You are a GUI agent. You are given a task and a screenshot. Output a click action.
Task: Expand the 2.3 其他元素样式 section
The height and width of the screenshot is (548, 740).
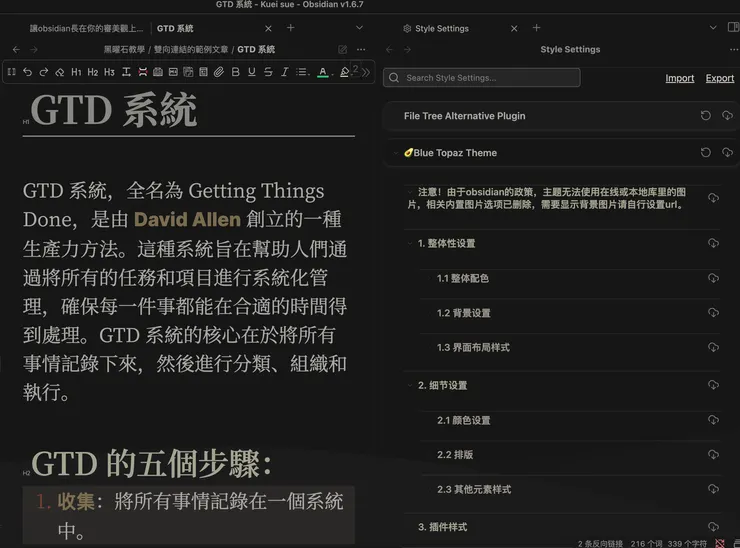(474, 489)
